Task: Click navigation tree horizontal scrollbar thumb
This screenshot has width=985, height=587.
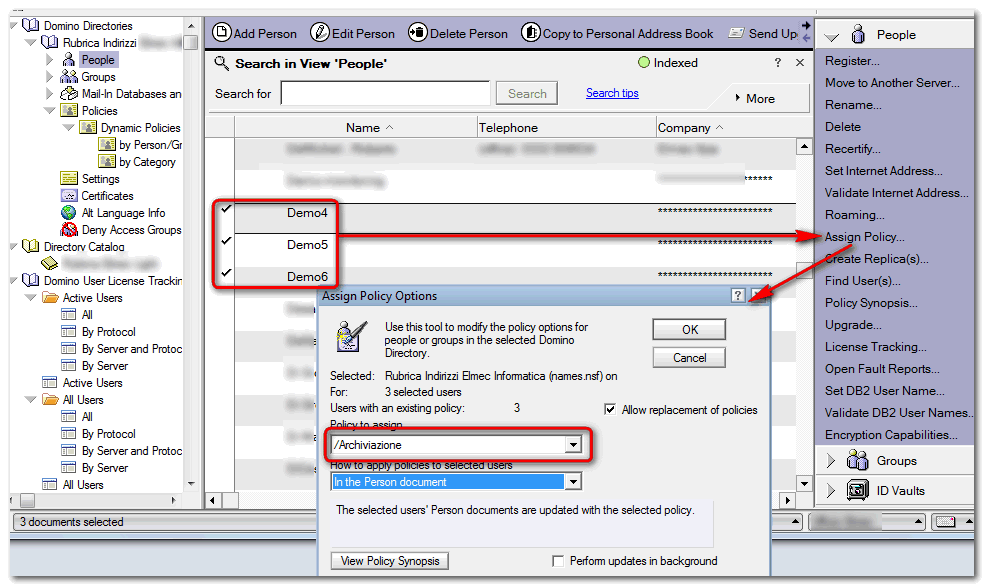Action: [27, 500]
